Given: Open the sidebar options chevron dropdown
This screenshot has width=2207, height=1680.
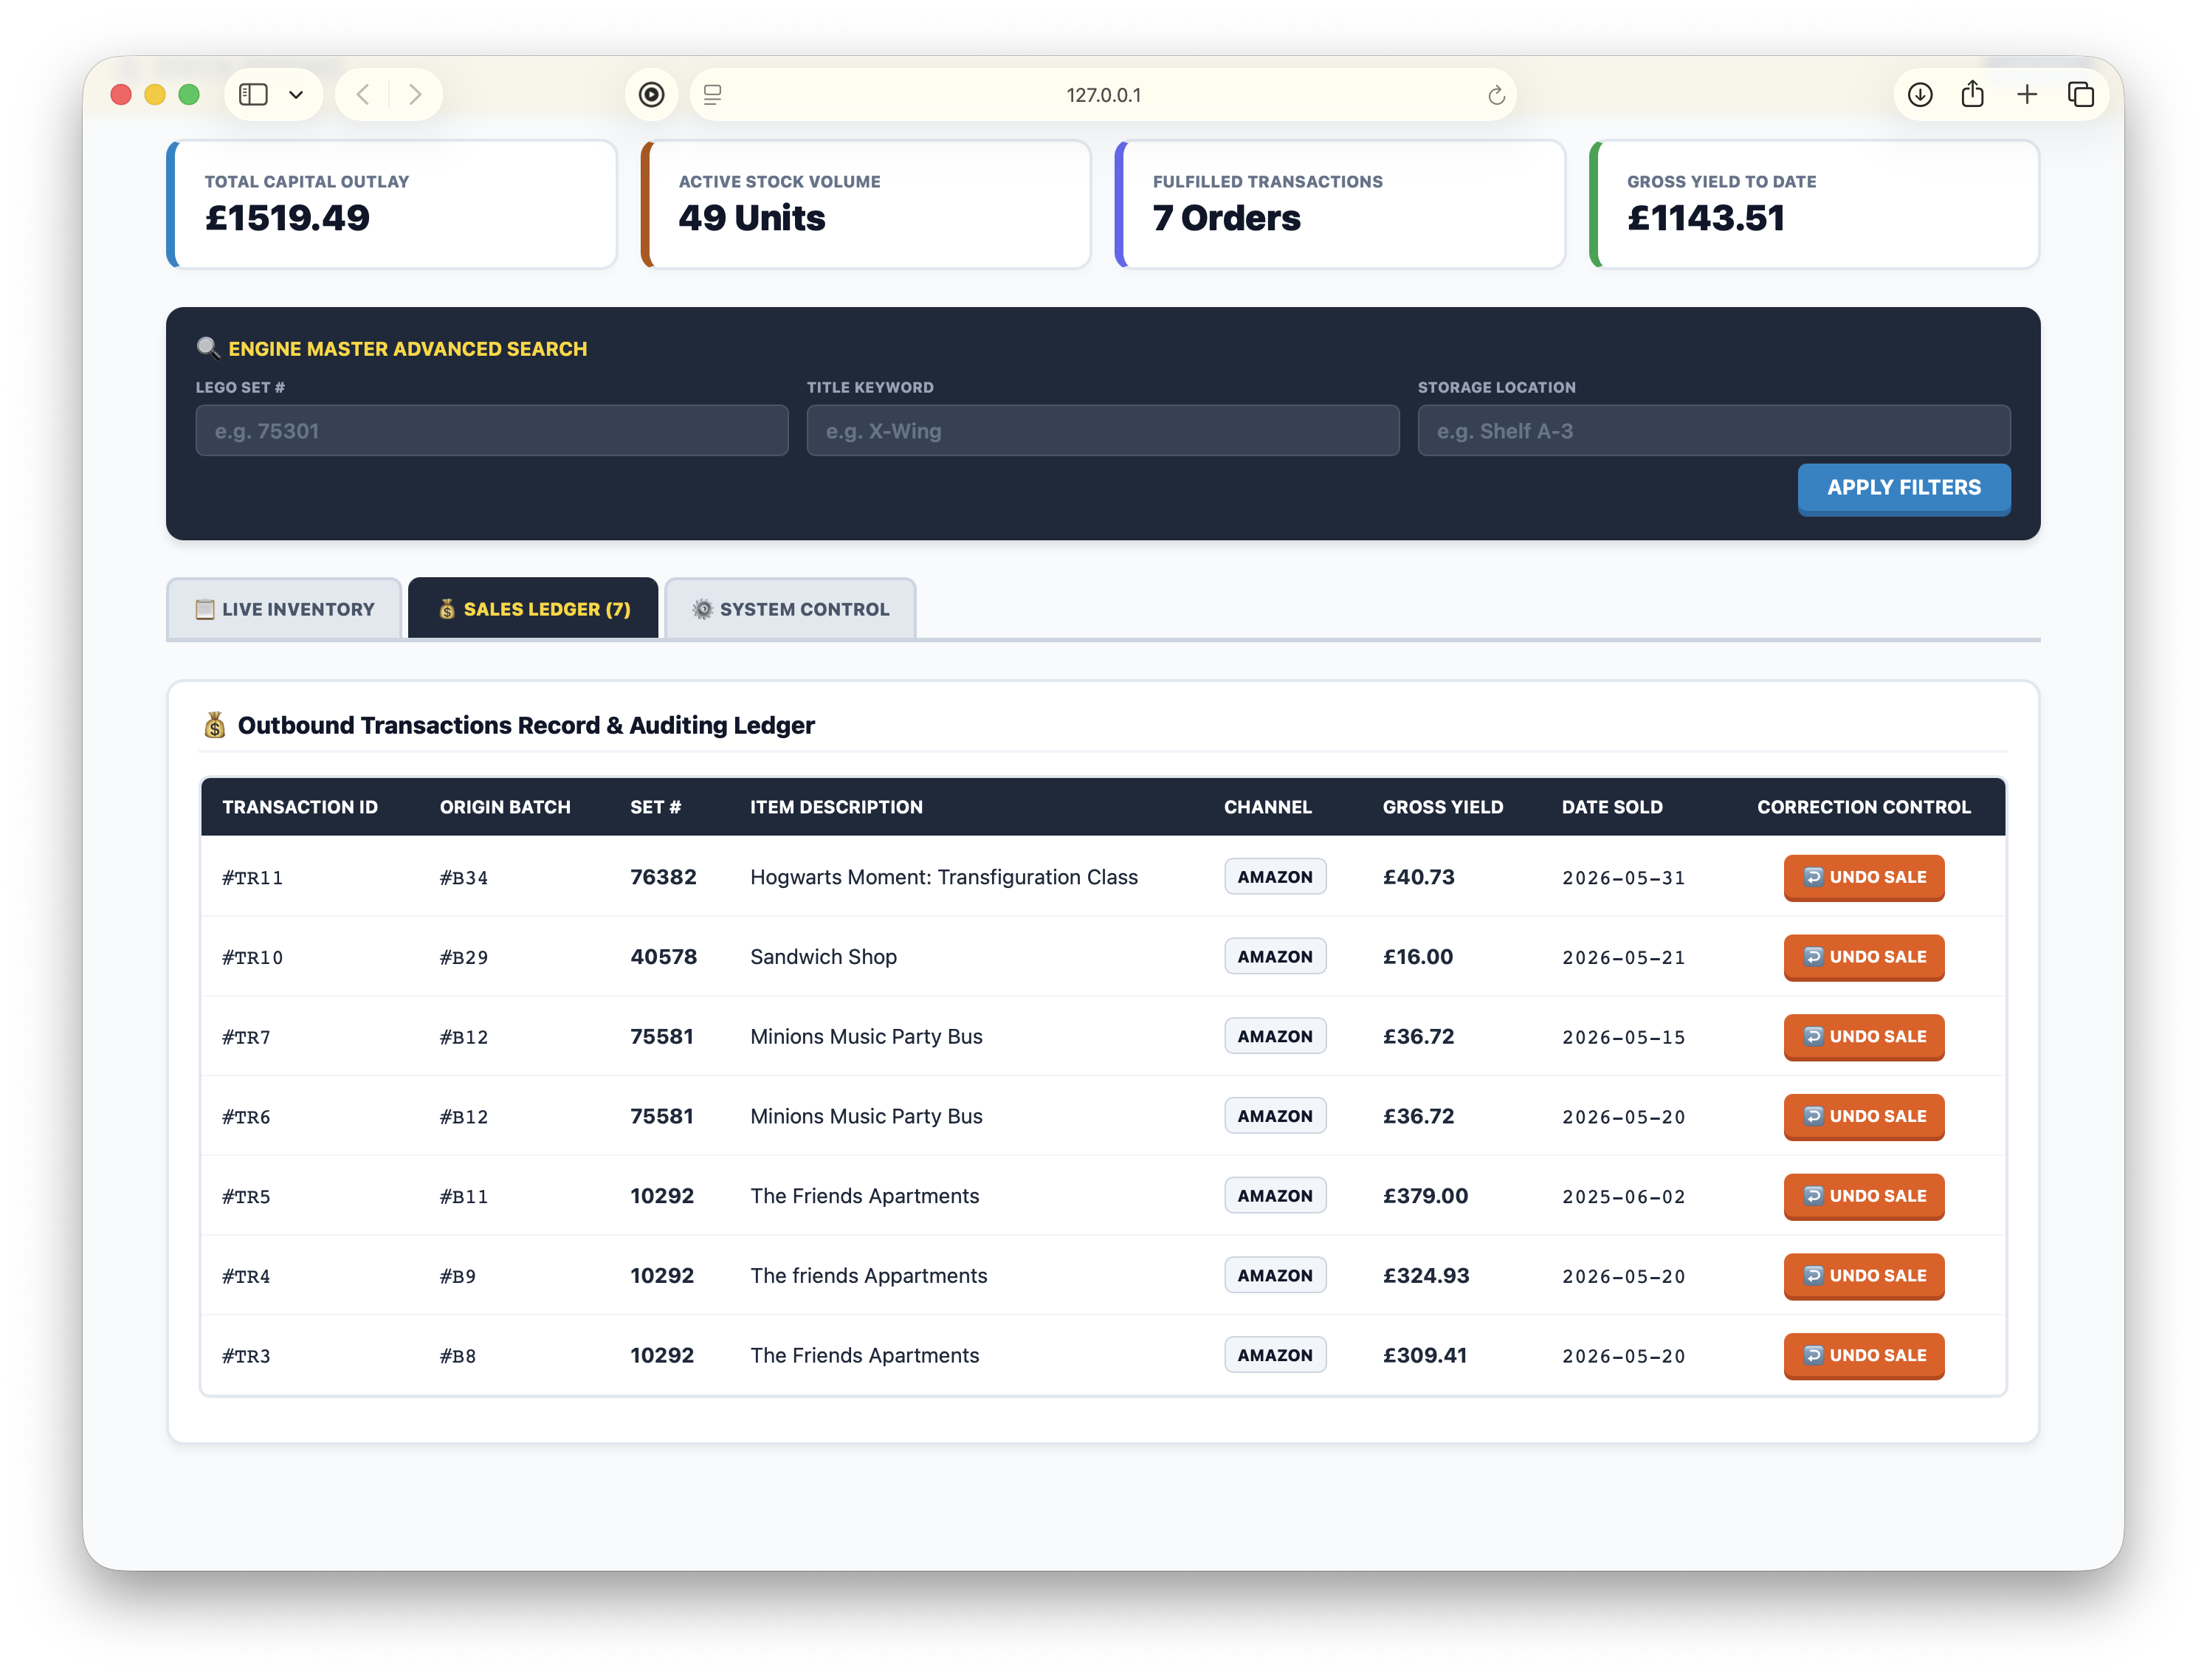Looking at the screenshot, I should (x=296, y=95).
